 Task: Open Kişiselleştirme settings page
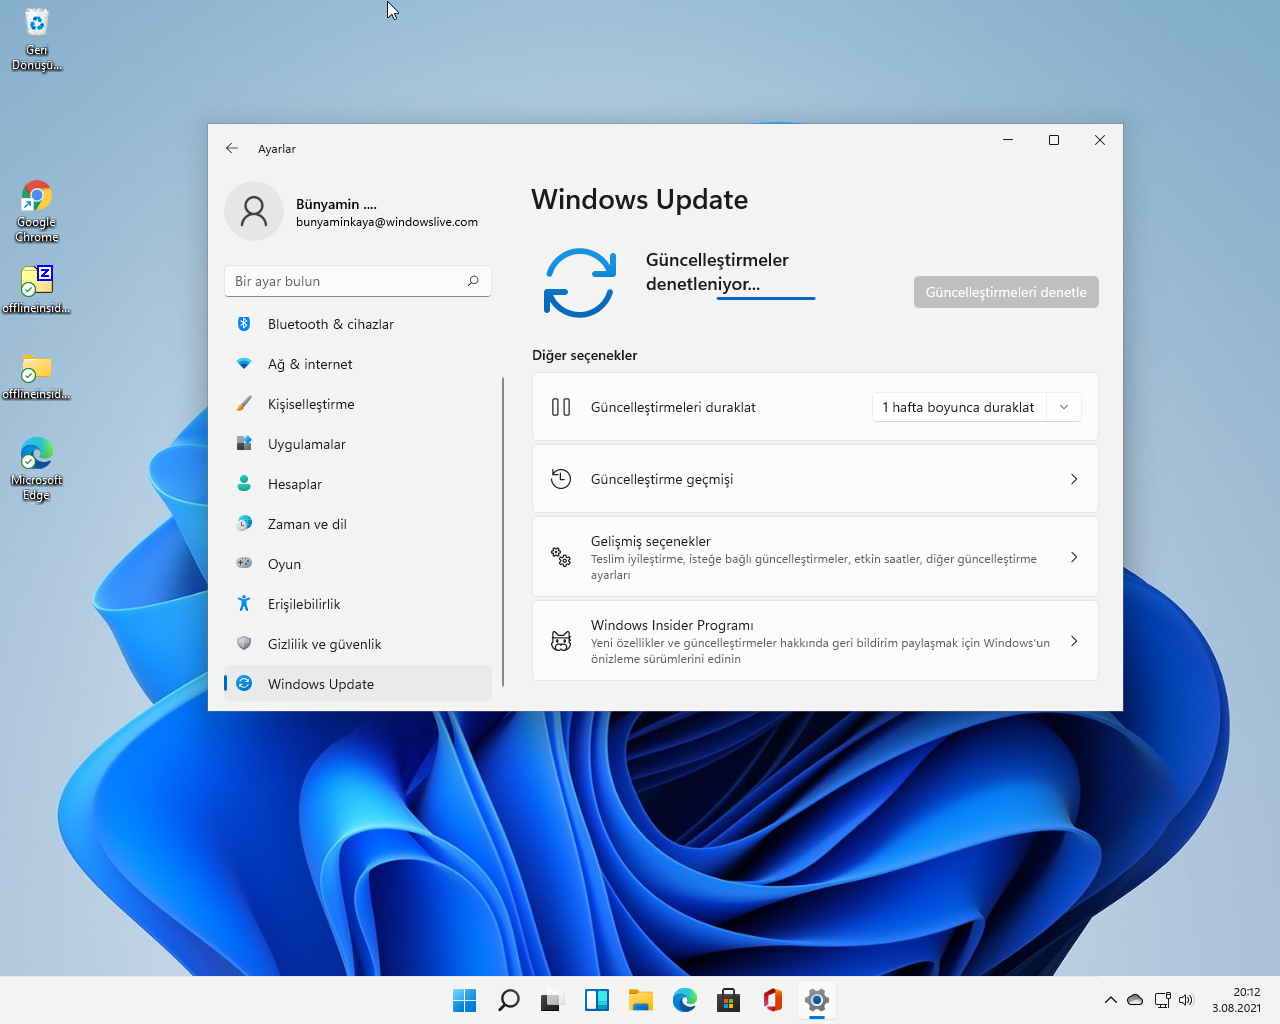tap(358, 404)
